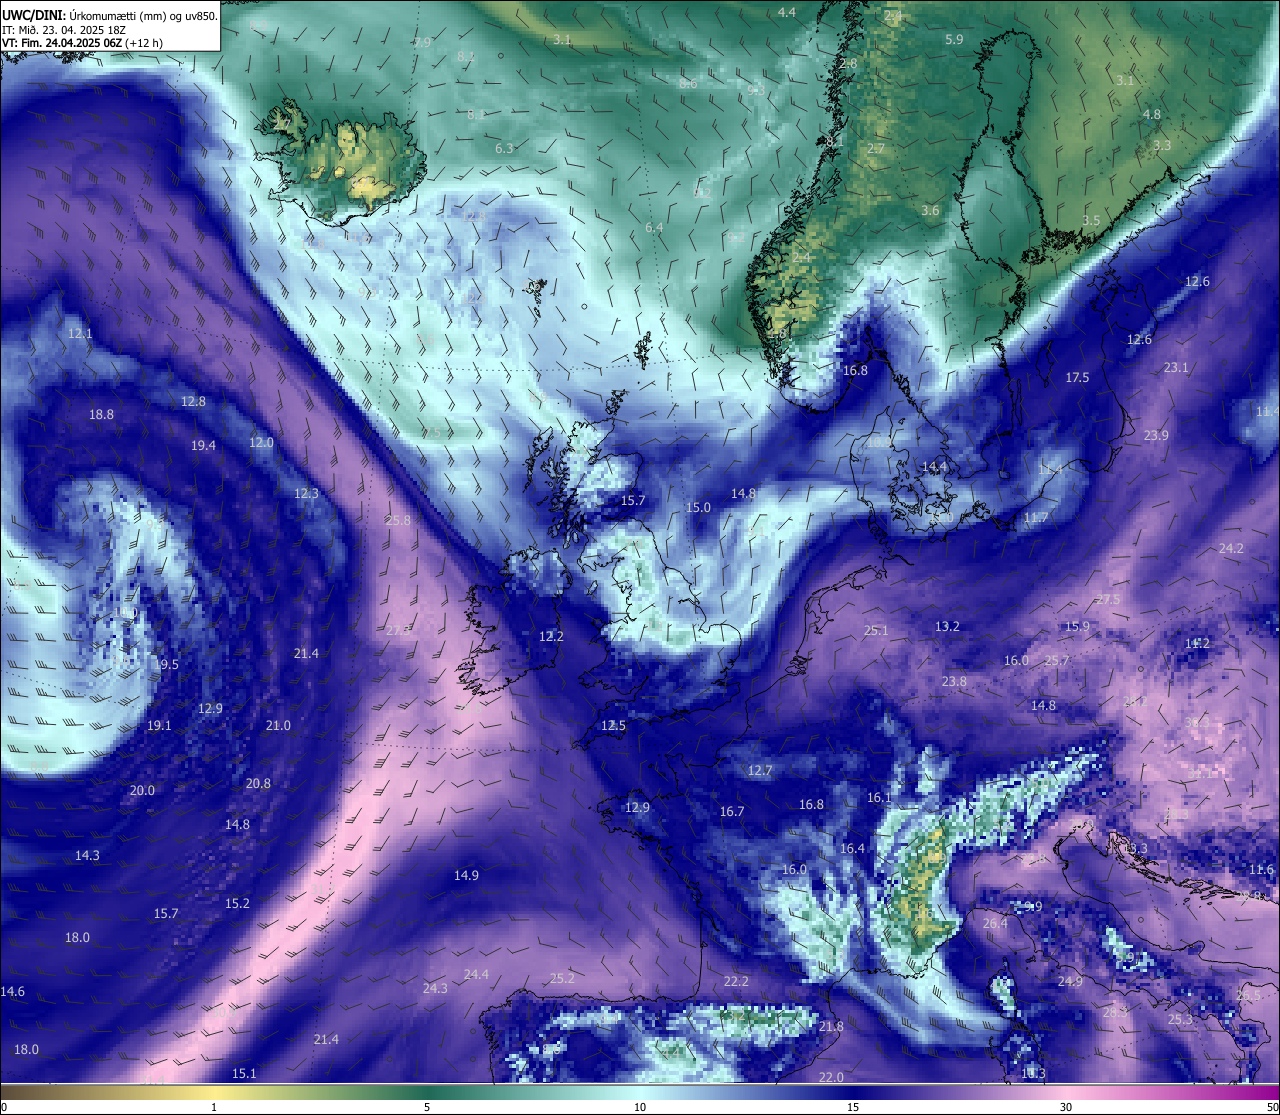The height and width of the screenshot is (1115, 1280).
Task: Click the map value 26.4
Action: click(995, 923)
